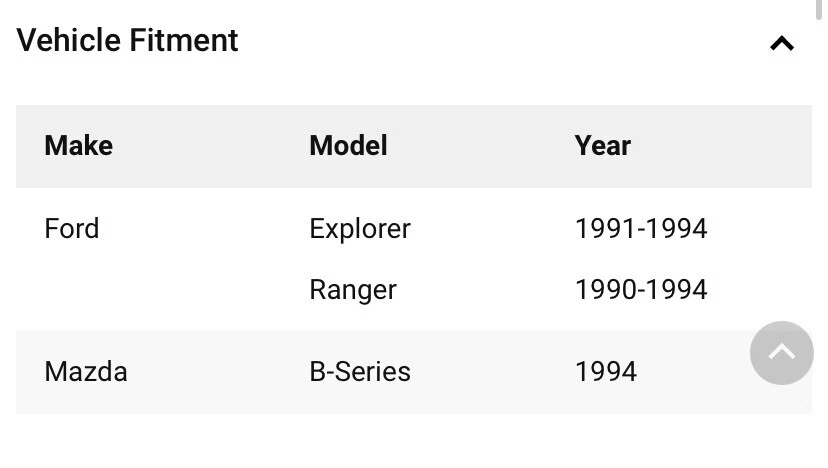Screen dimensions: 828x468
Task: Select the Make column header
Action: [79, 146]
